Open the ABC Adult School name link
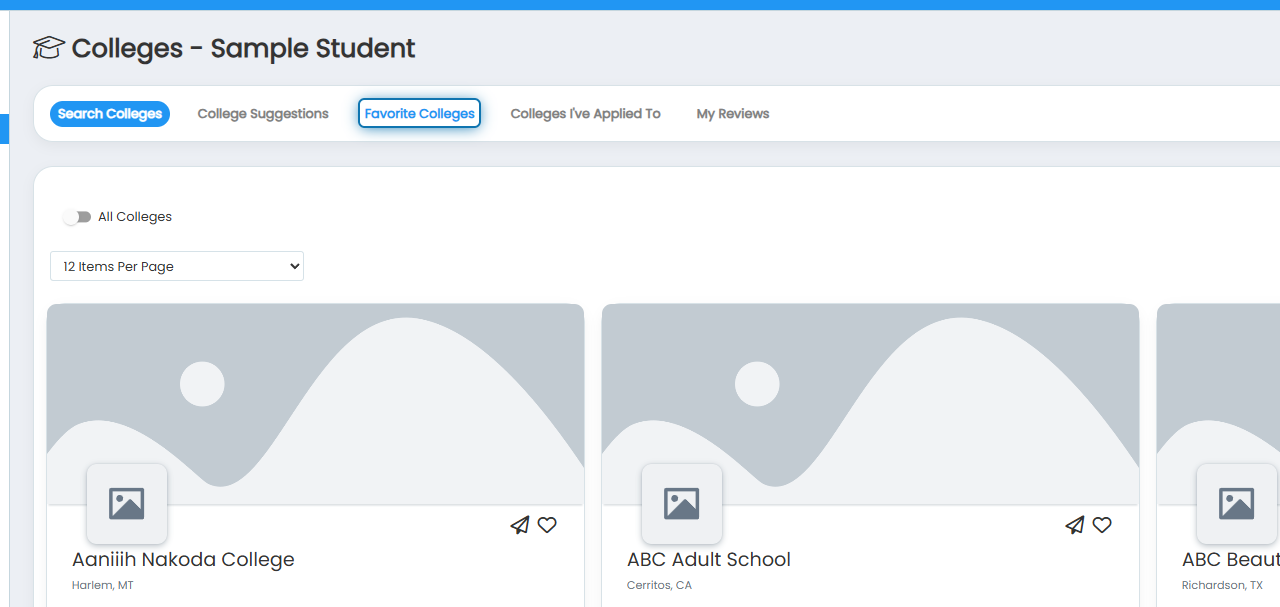Image resolution: width=1280 pixels, height=607 pixels. [709, 559]
